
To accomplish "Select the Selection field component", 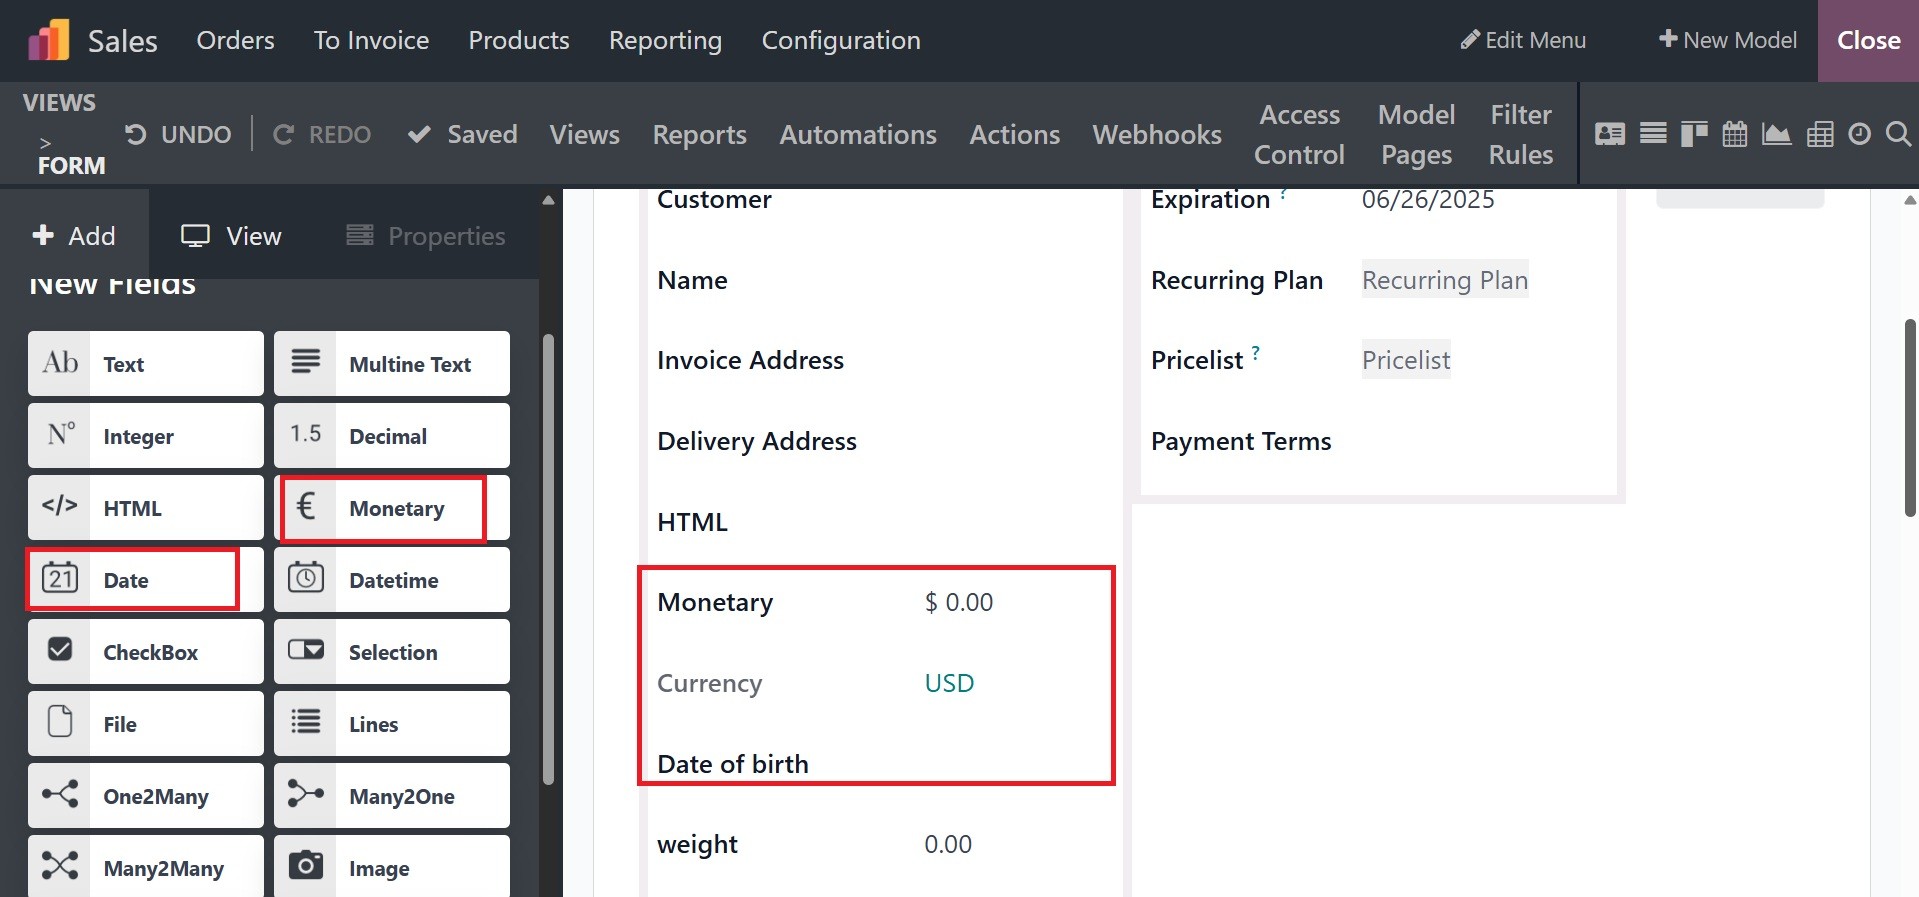I will [392, 652].
